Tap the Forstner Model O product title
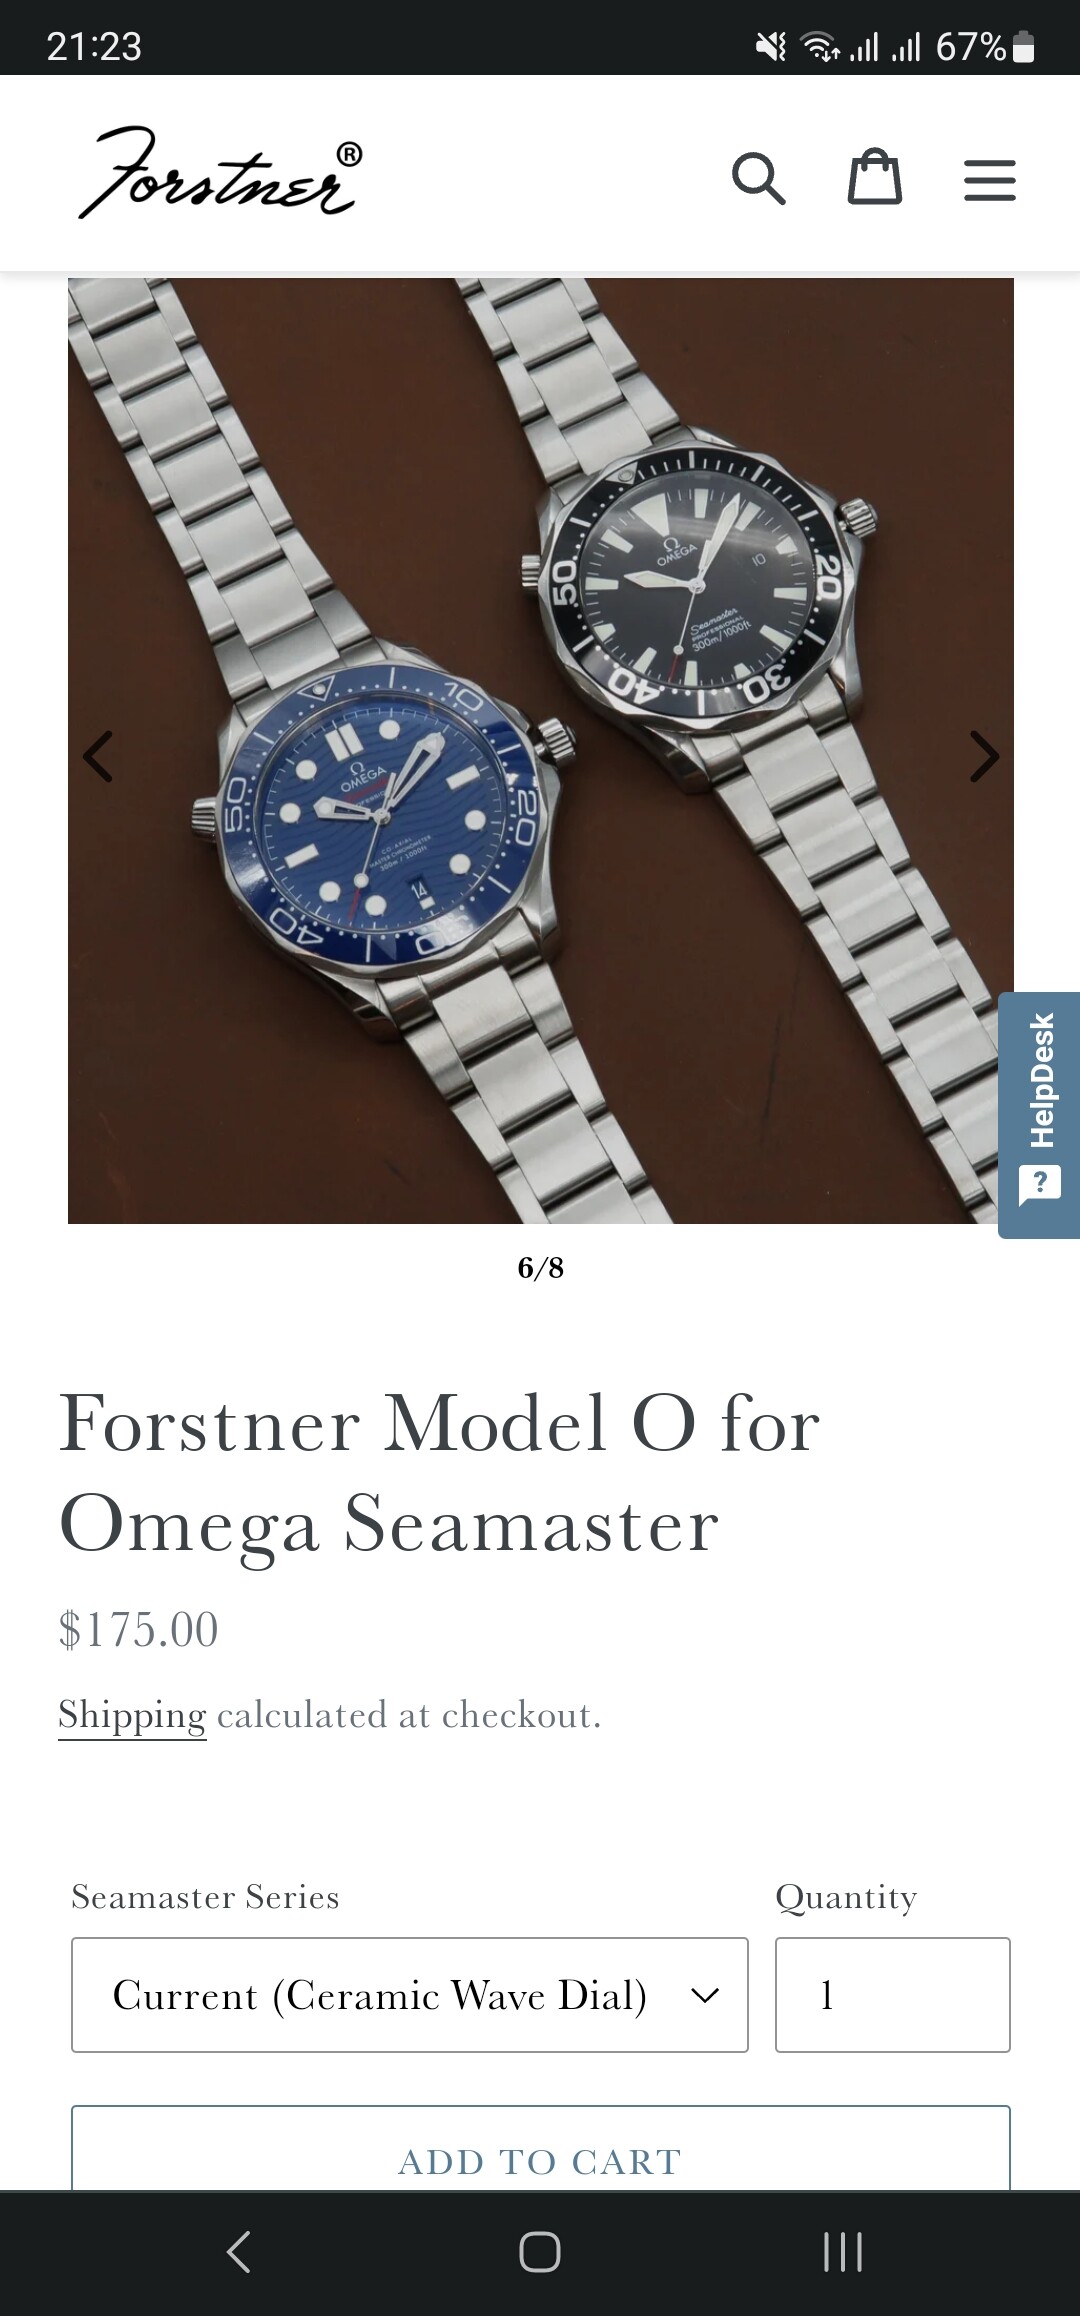 (x=440, y=1473)
